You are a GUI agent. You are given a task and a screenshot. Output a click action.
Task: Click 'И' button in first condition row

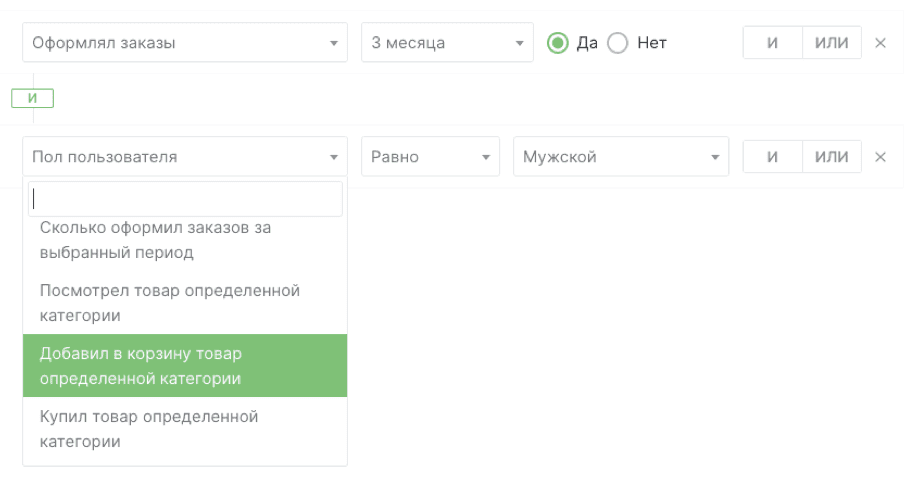tap(772, 42)
